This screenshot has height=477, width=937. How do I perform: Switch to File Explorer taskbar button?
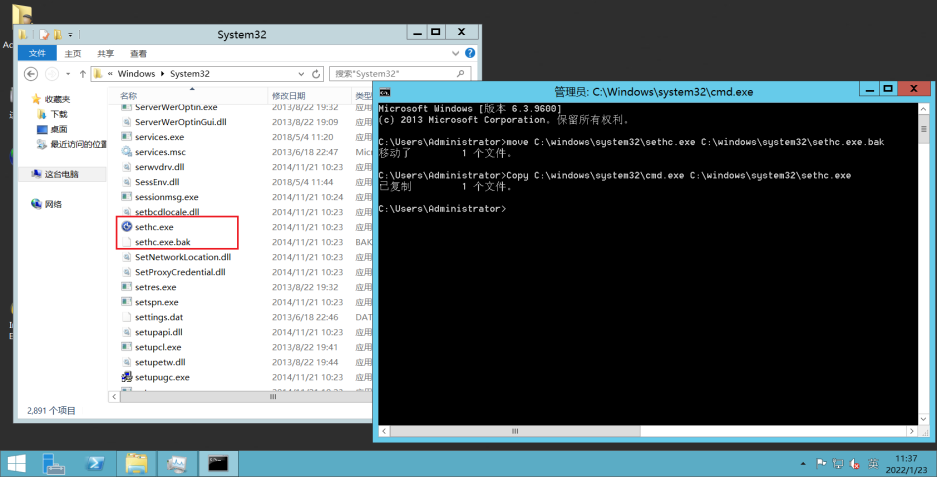pyautogui.click(x=136, y=463)
